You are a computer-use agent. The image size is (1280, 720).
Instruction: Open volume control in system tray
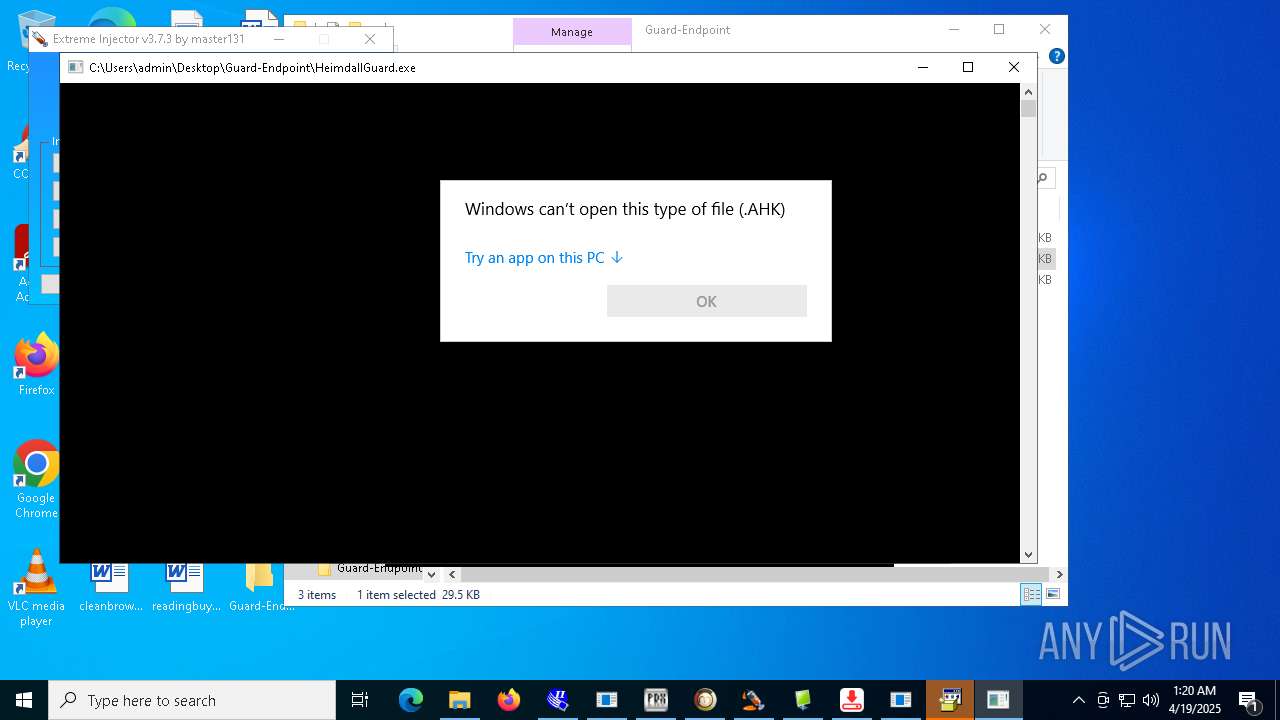[1151, 700]
